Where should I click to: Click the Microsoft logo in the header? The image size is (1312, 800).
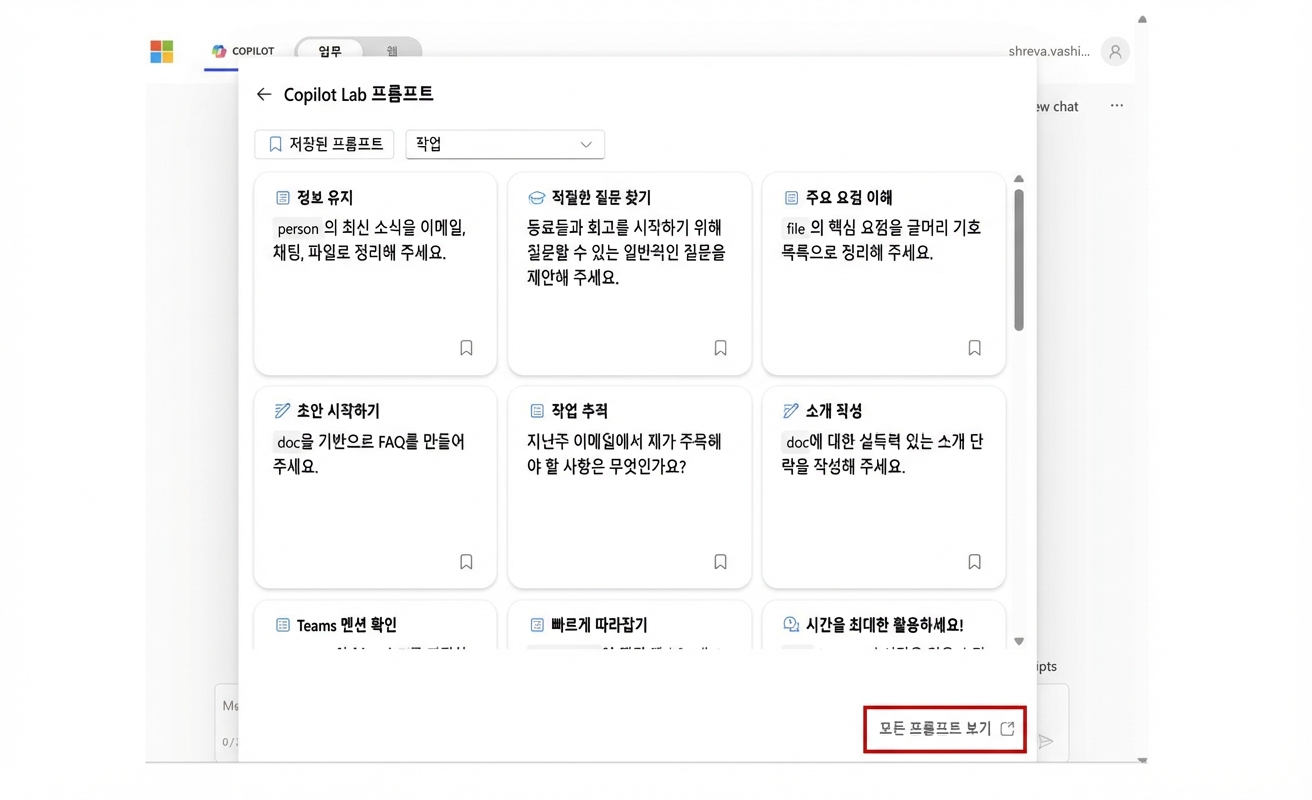[161, 51]
